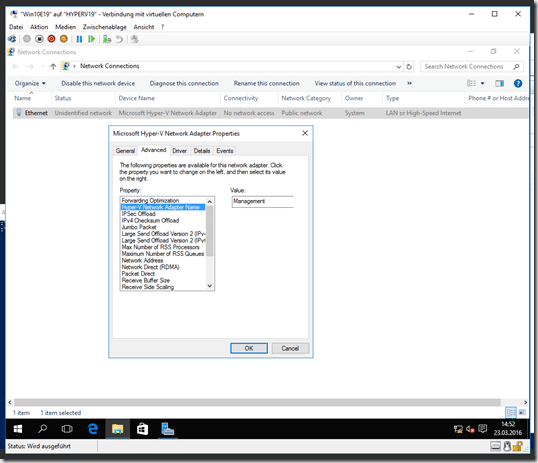
Task: Switch to the Events tab
Action: 224,151
